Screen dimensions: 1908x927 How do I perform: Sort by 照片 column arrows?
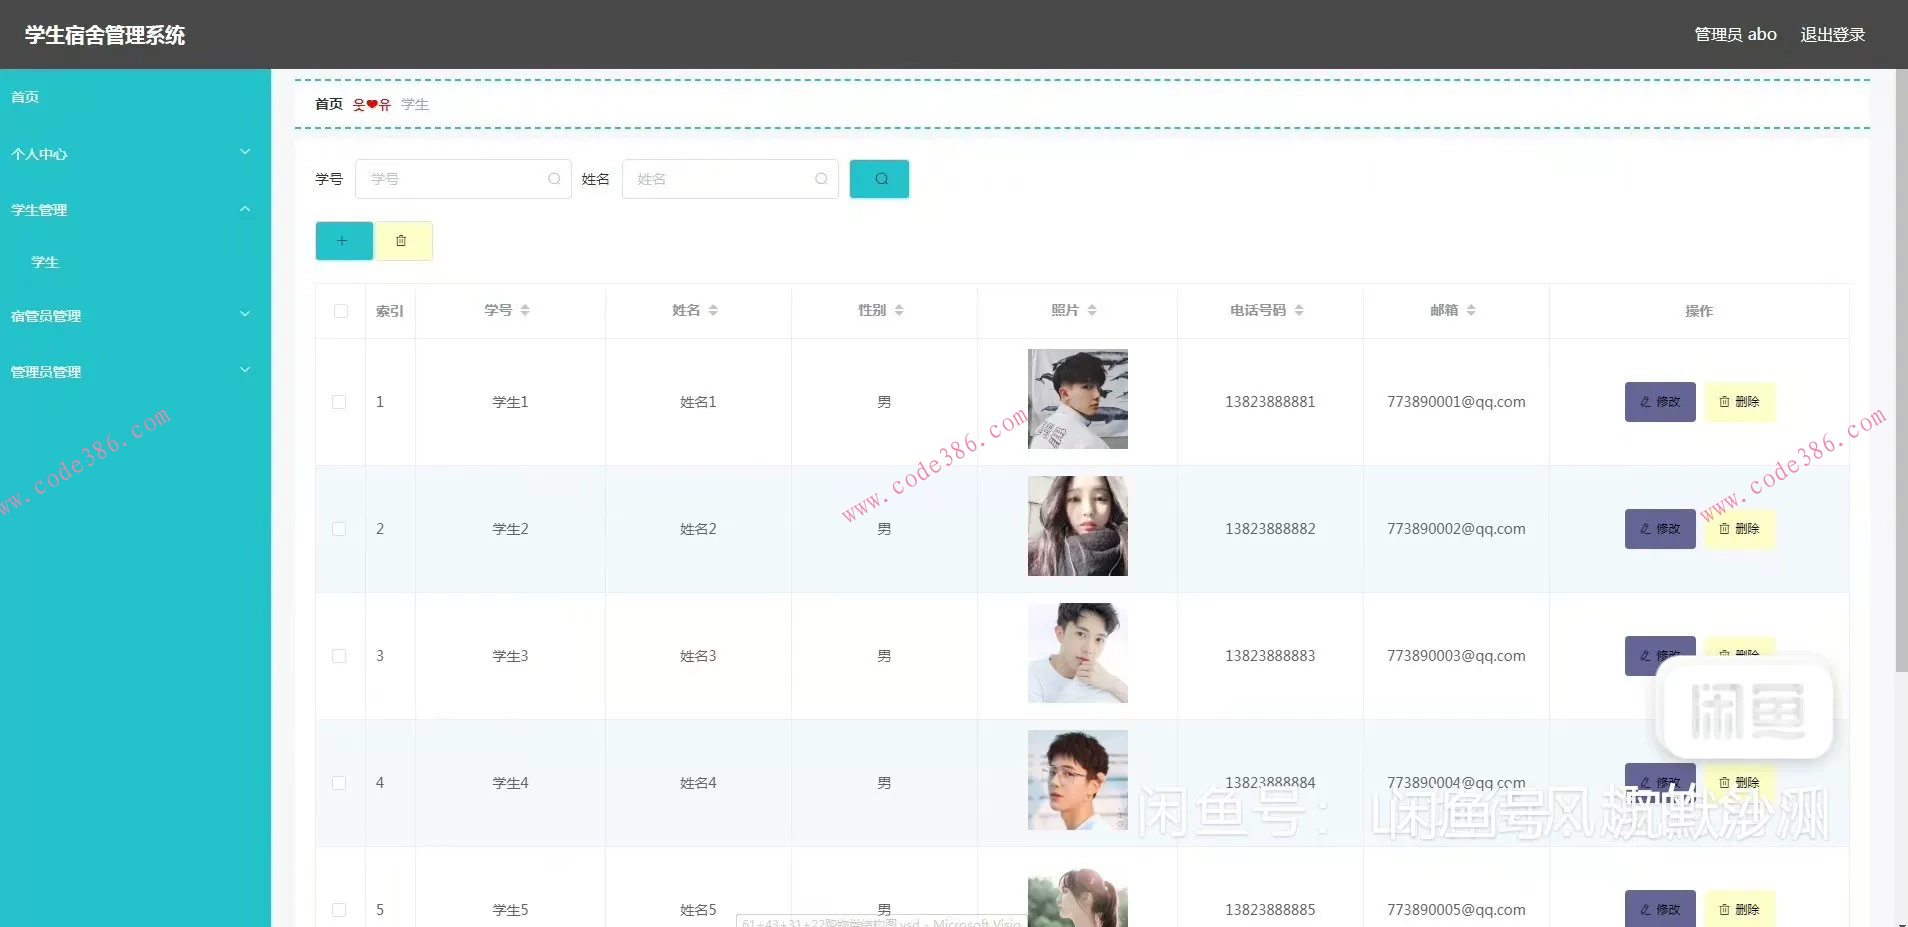point(1092,310)
